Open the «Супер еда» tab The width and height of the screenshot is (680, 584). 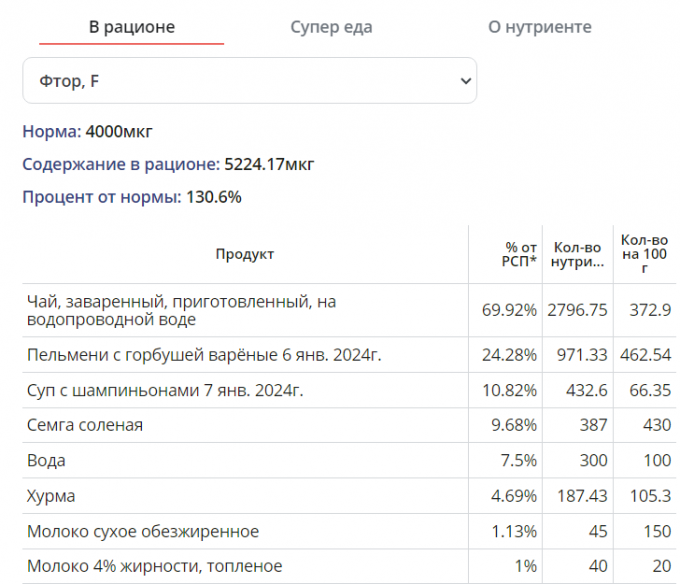point(331,27)
